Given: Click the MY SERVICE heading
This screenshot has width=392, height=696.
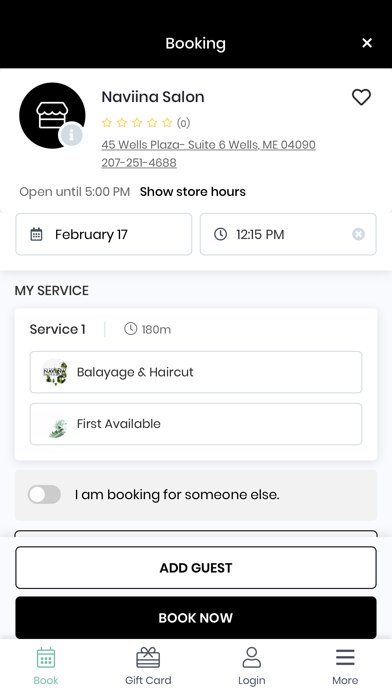Looking at the screenshot, I should point(51,291).
